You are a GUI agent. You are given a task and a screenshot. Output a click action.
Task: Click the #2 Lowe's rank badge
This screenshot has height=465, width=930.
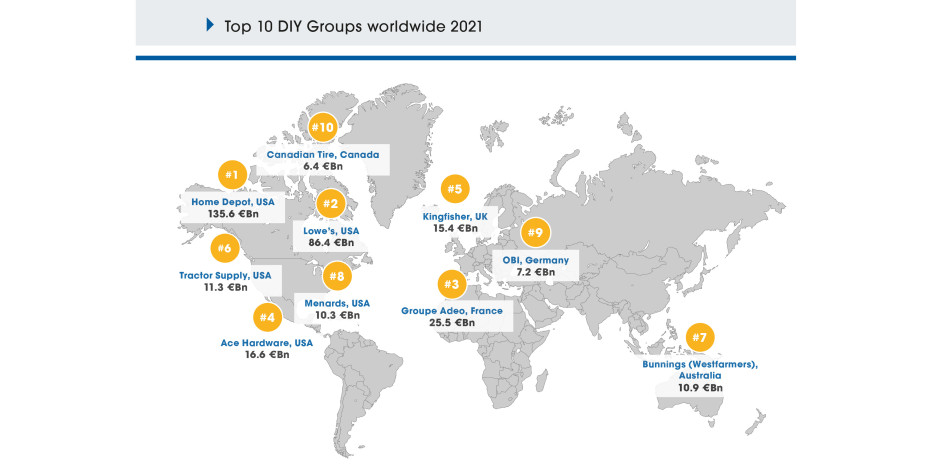(x=329, y=204)
